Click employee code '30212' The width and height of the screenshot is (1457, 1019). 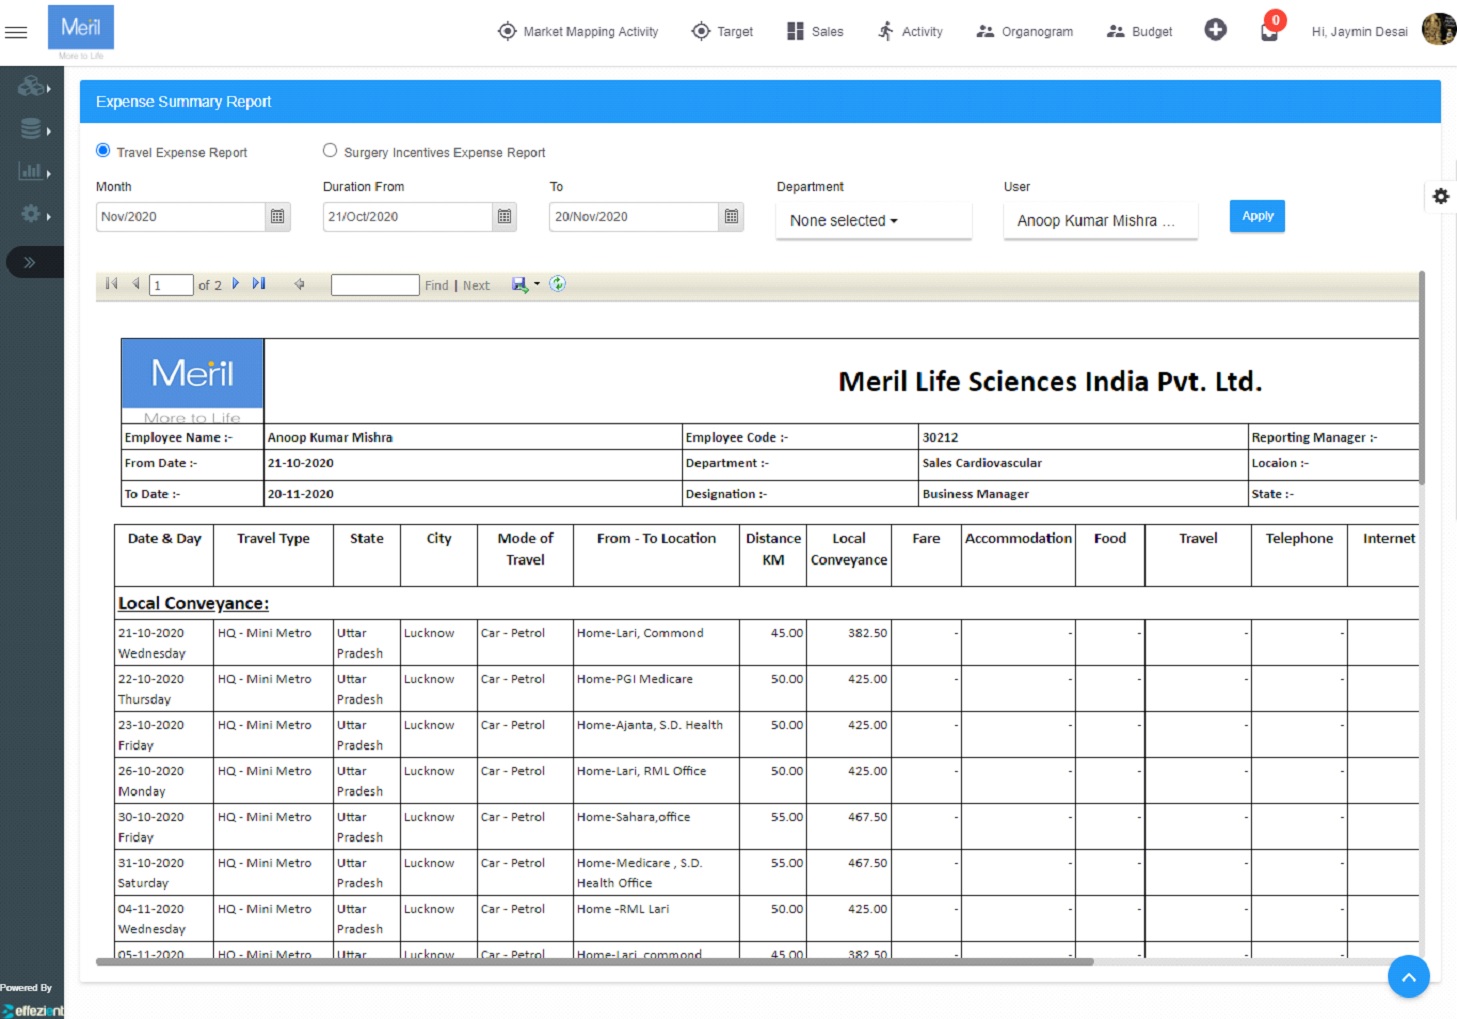pos(940,438)
